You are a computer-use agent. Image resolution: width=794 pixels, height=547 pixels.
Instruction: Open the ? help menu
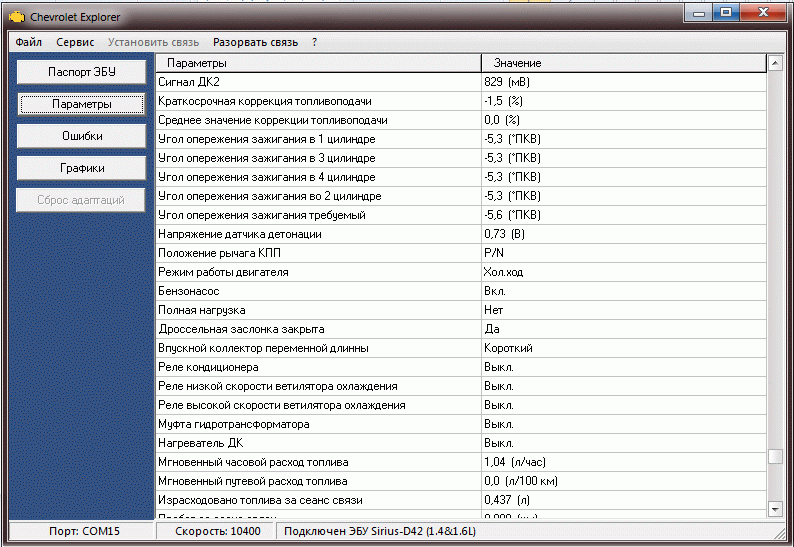point(314,42)
